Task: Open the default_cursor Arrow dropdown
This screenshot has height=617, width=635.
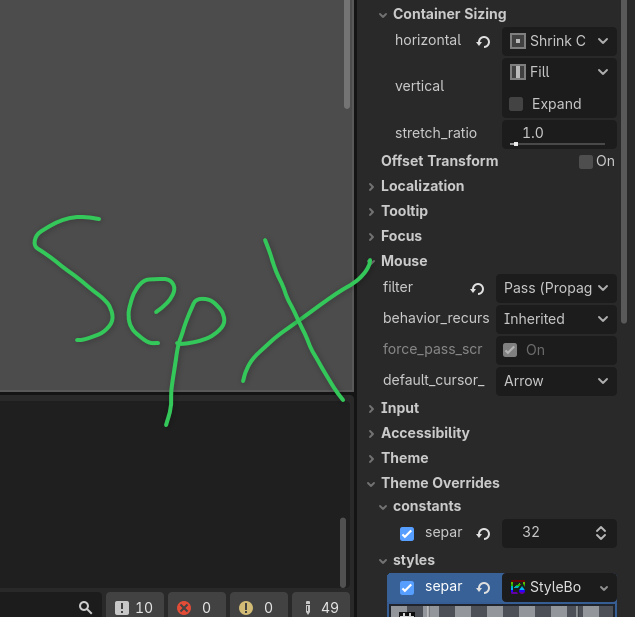Action: click(x=556, y=381)
